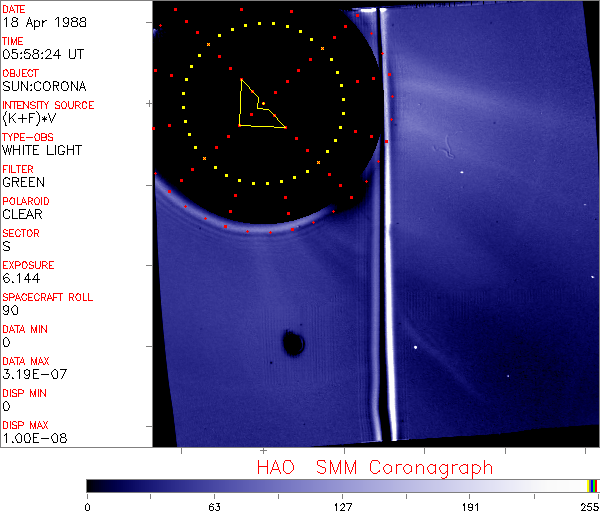Select the SUN:CORONA object value
The image size is (600, 512).
(x=44, y=86)
